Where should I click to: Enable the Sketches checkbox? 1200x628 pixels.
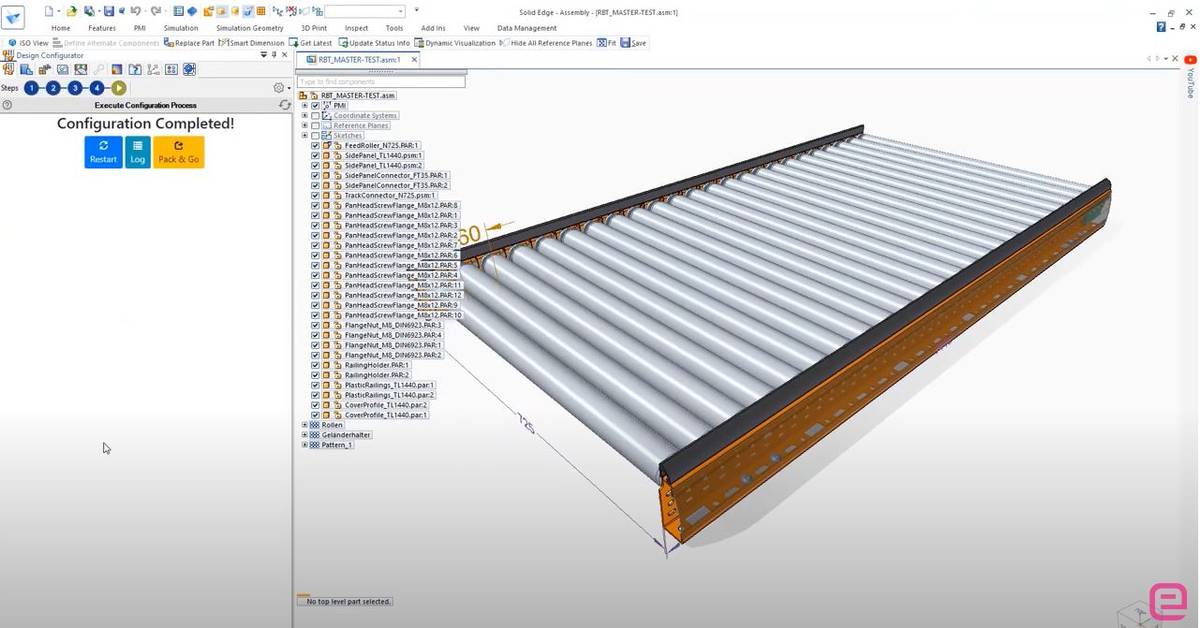pos(315,135)
